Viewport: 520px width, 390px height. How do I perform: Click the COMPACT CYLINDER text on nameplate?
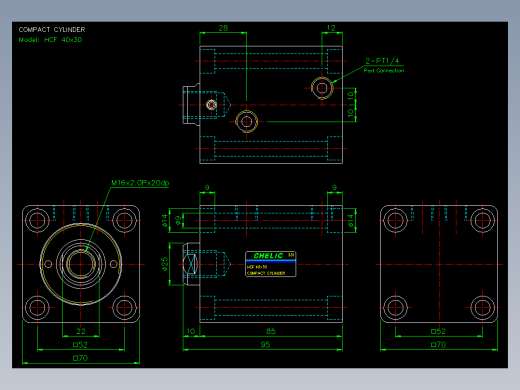pyautogui.click(x=266, y=273)
